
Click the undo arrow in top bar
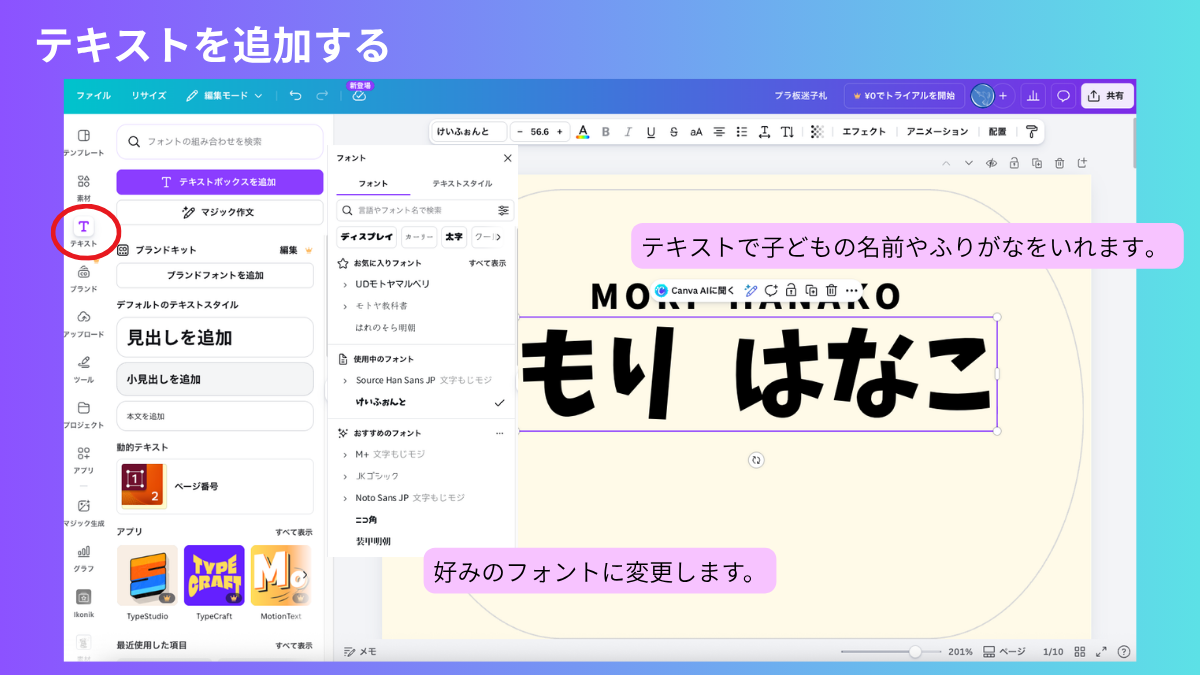click(x=295, y=96)
